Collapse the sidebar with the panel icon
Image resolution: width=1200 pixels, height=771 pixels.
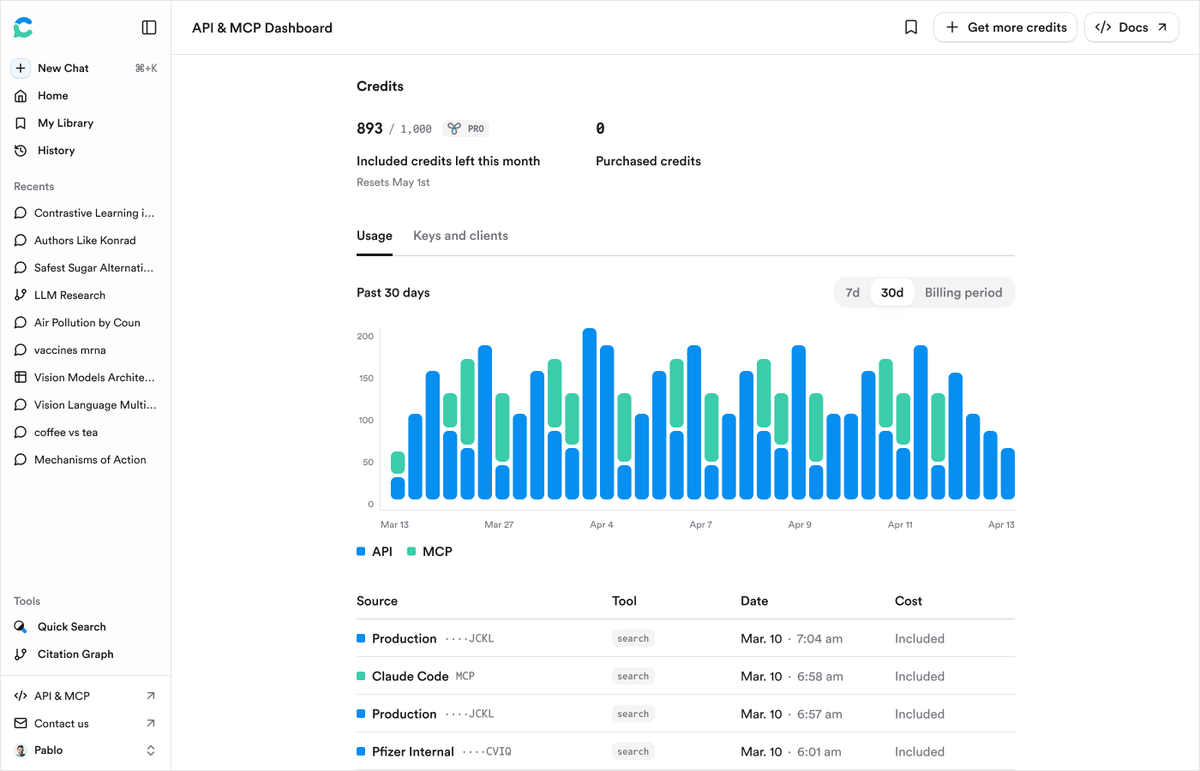(149, 28)
